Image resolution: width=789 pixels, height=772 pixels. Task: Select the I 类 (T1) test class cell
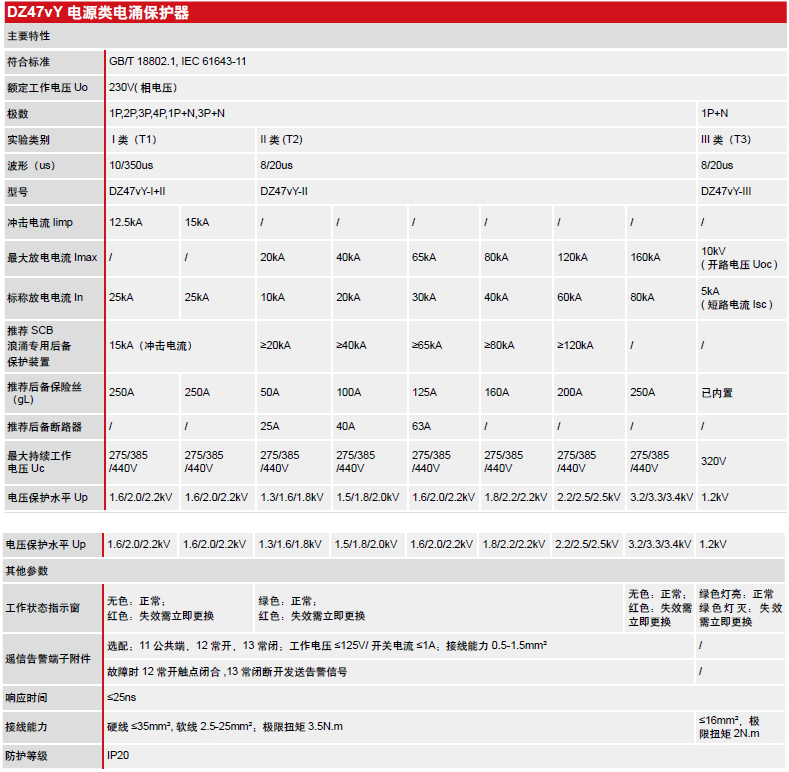tap(133, 140)
